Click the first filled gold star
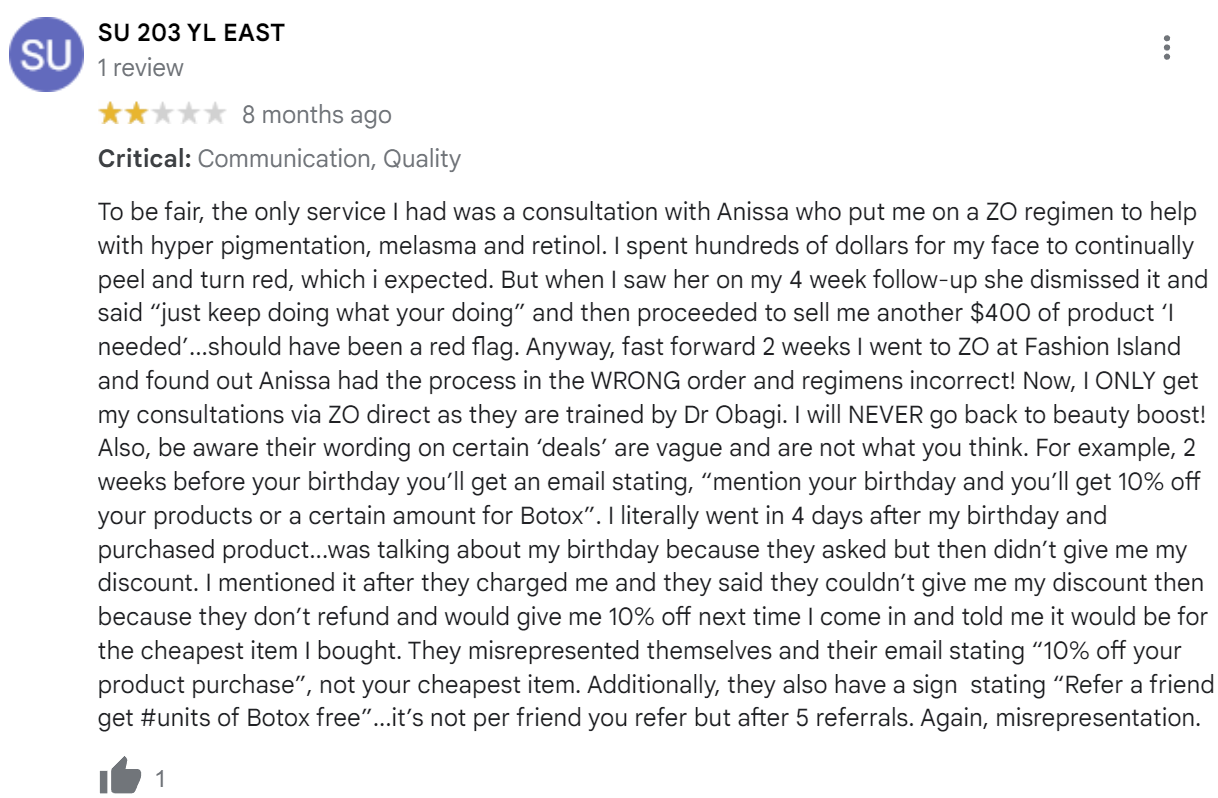Viewport: 1218px width, 798px height. point(109,114)
